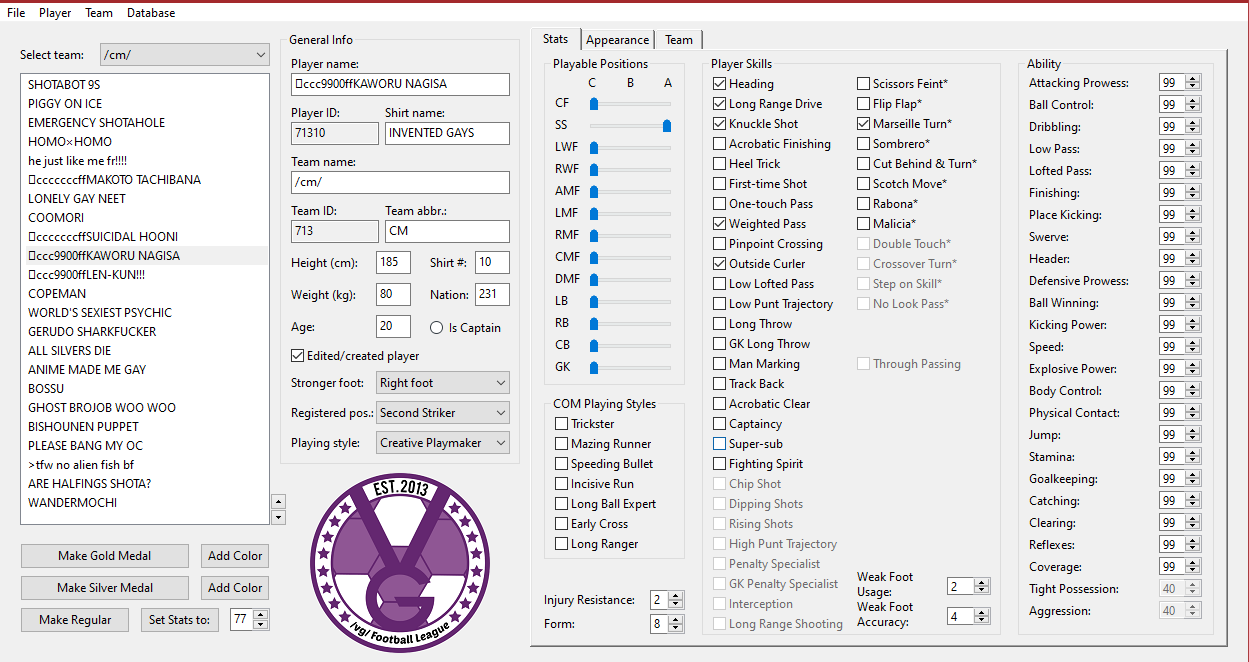Image resolution: width=1249 pixels, height=662 pixels.
Task: Enable the Mazing Runner playing style
Action: [x=562, y=444]
